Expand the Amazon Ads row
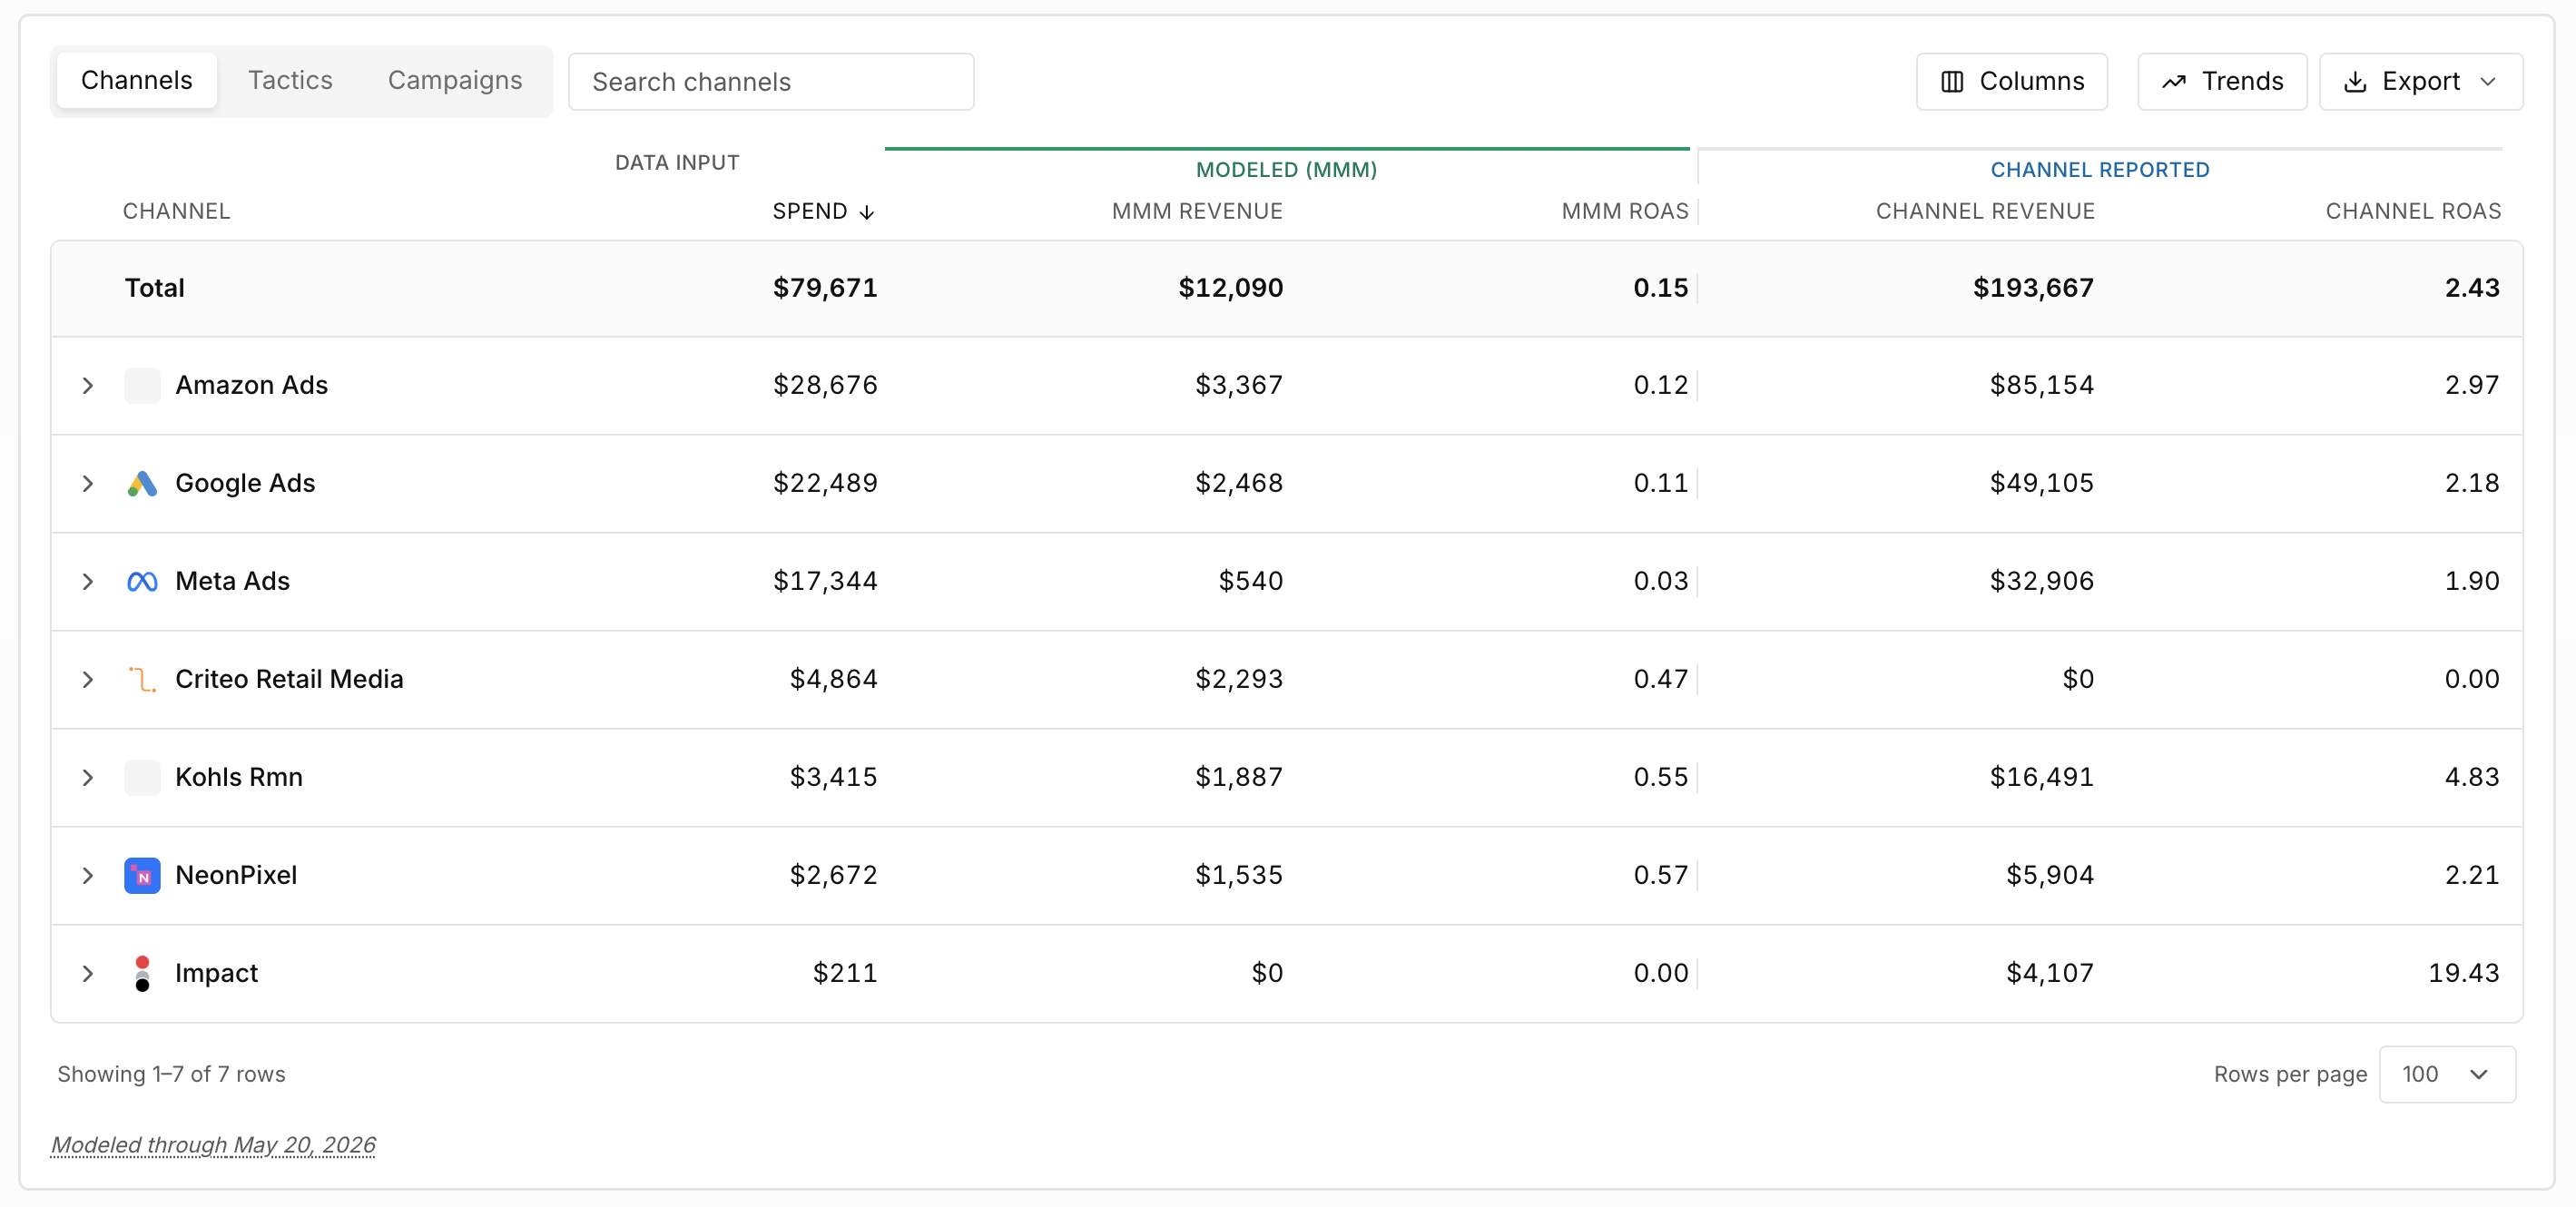Screen dimensions: 2576x1207 pos(88,386)
